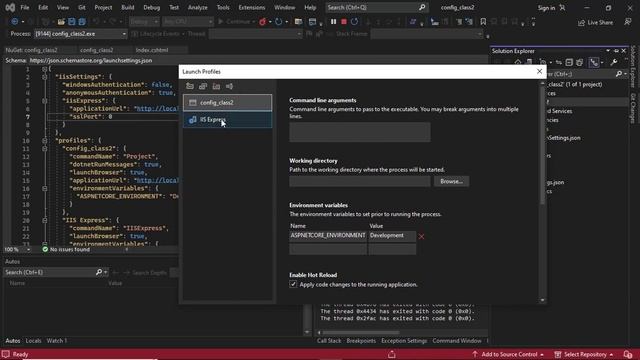Remove the ASPNETCORE_ENVIRONMENT variable with red X

pos(421,236)
